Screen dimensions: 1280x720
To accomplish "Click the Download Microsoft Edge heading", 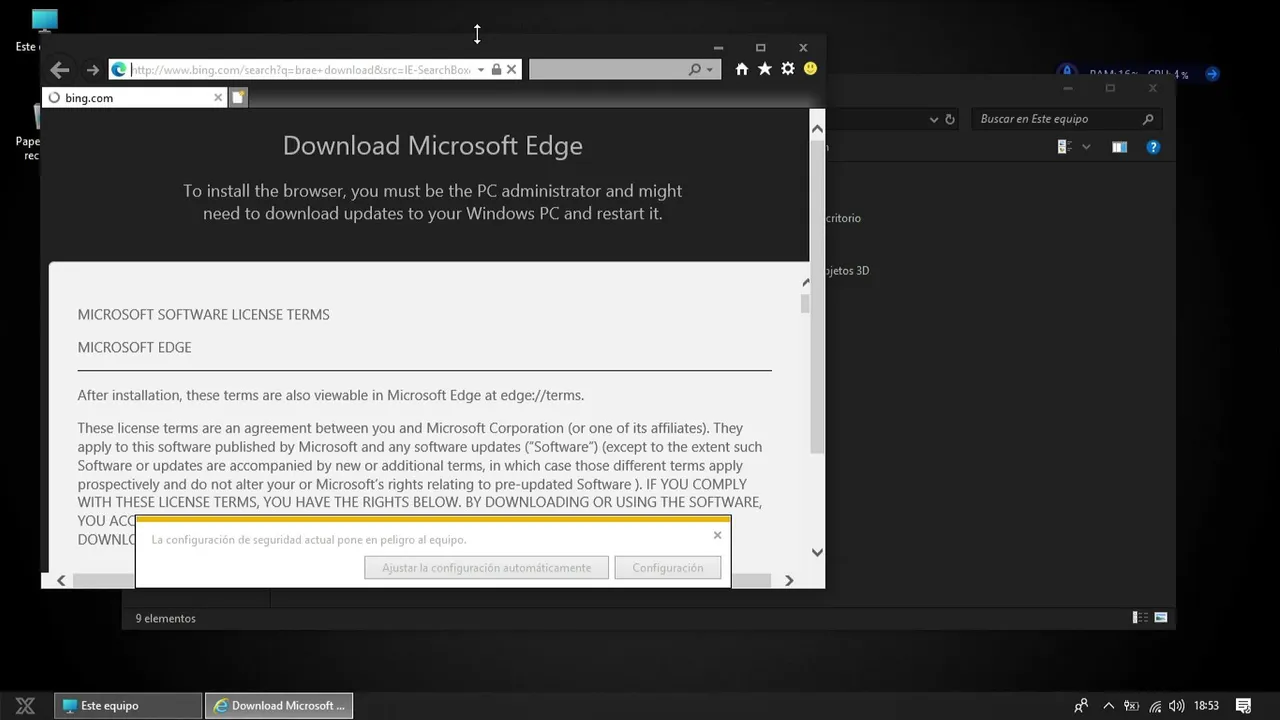I will (x=433, y=145).
